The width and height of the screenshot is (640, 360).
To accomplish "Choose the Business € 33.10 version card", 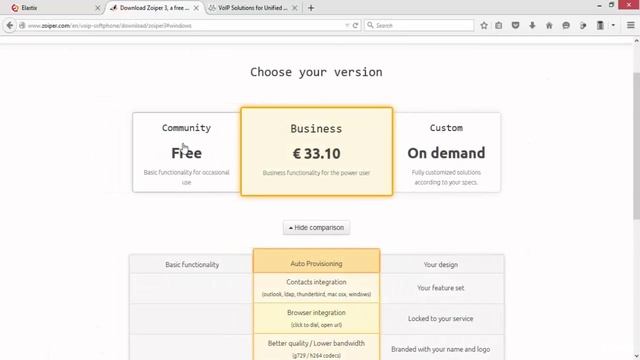I will [316, 151].
